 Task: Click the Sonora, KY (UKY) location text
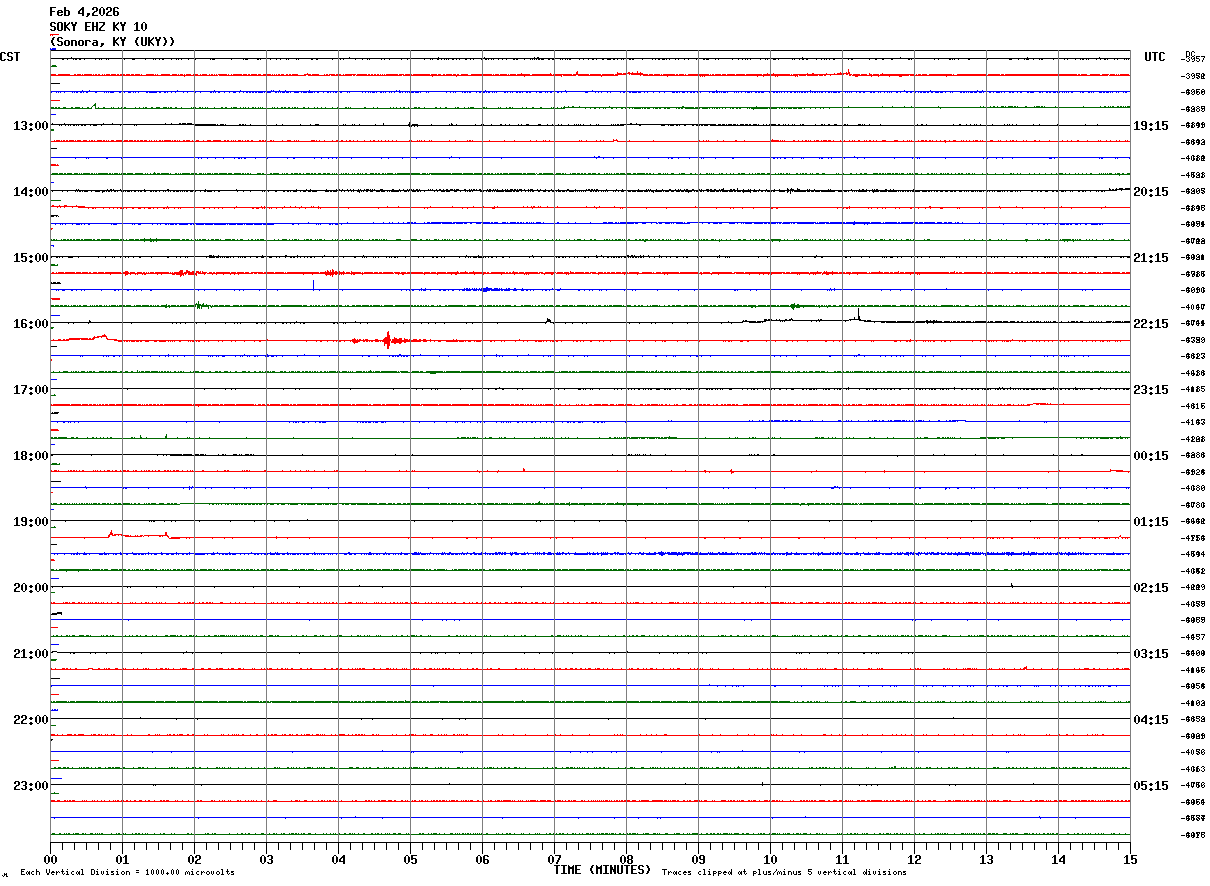coord(112,42)
